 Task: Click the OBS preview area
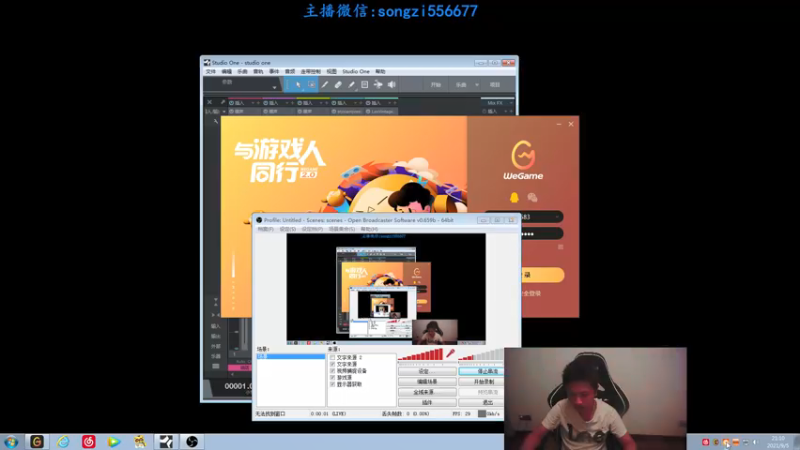point(386,289)
